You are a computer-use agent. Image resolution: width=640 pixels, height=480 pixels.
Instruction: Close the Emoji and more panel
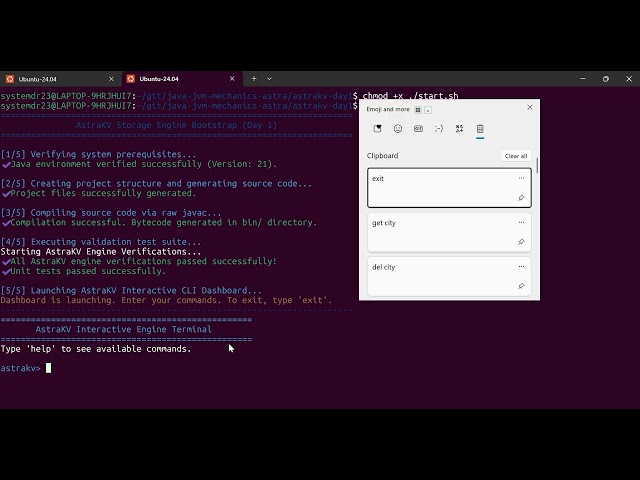[x=530, y=107]
